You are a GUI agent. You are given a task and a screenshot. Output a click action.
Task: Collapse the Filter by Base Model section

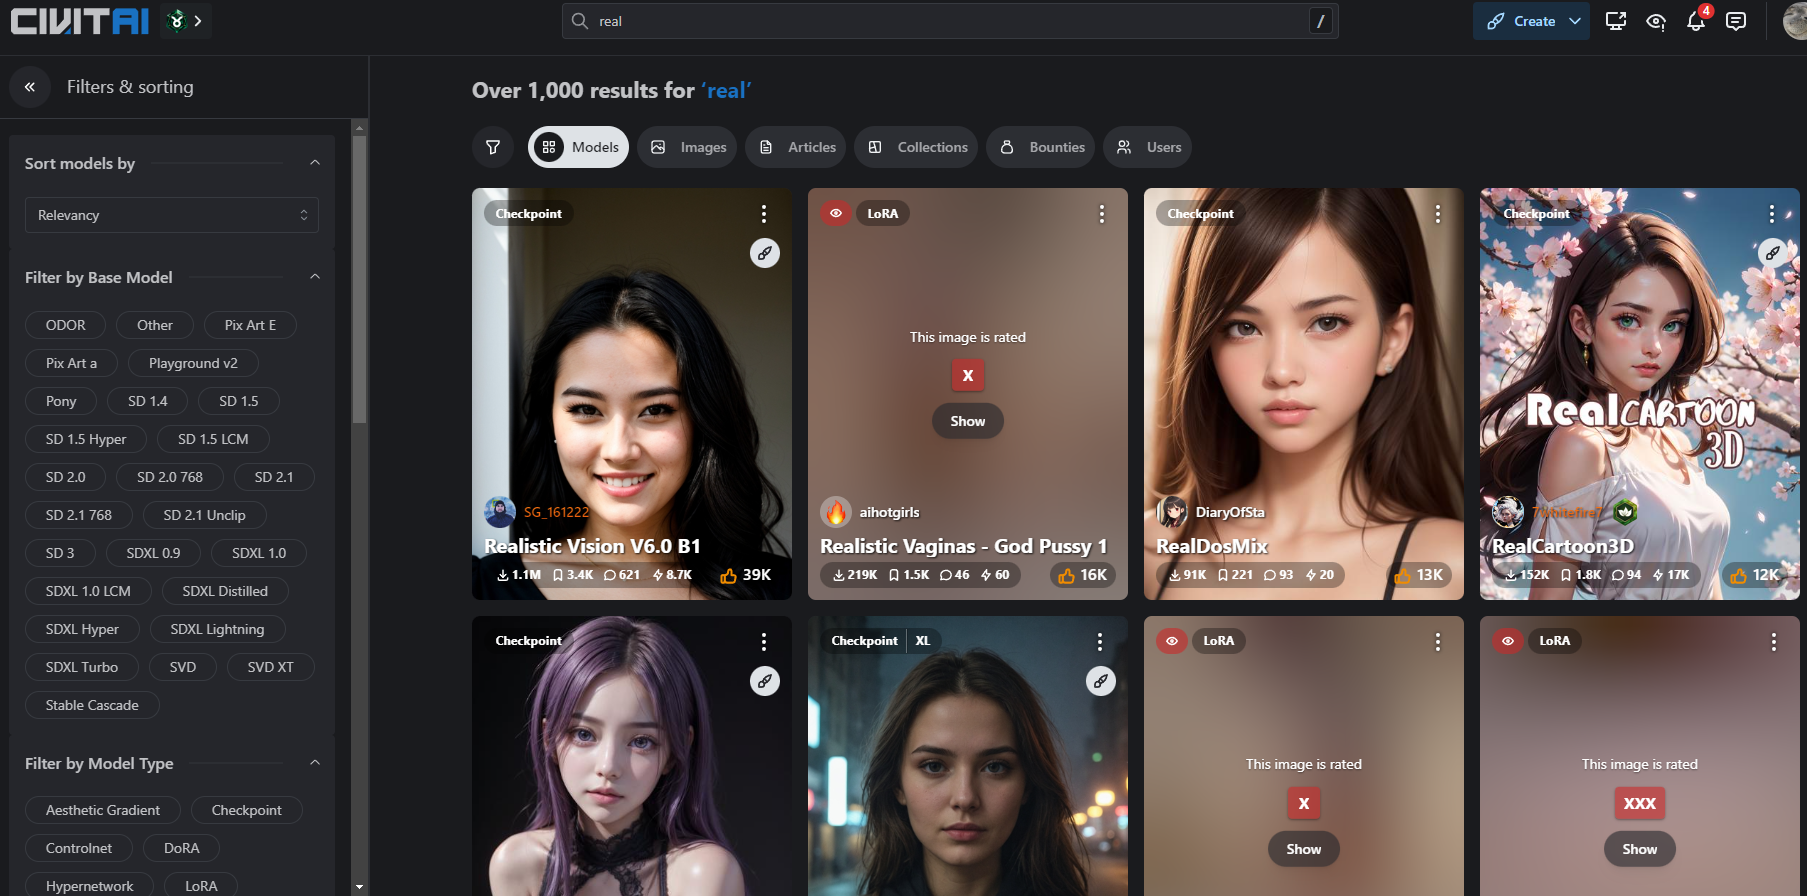coord(315,277)
